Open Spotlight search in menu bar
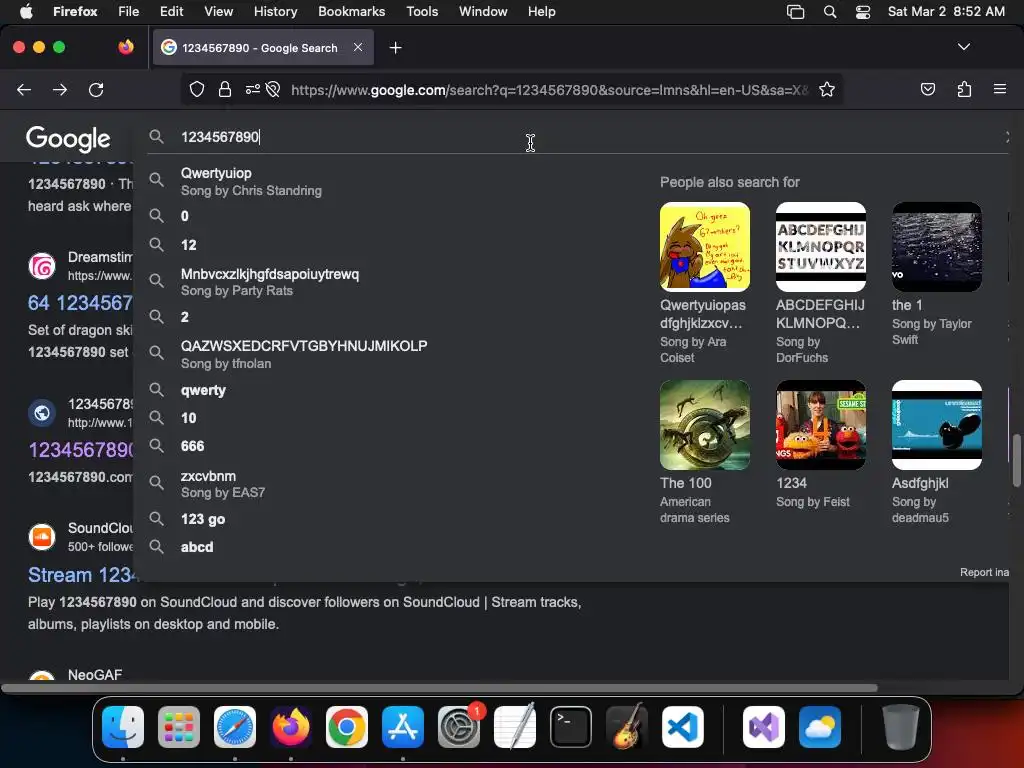 829,12
